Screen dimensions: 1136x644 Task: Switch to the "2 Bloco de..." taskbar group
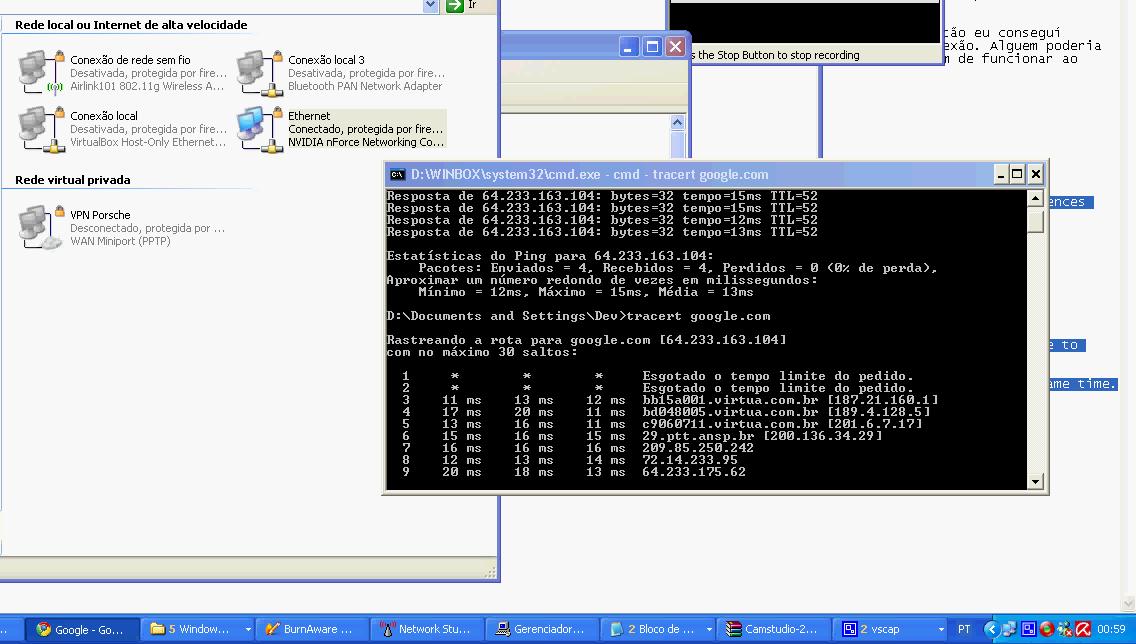(655, 629)
